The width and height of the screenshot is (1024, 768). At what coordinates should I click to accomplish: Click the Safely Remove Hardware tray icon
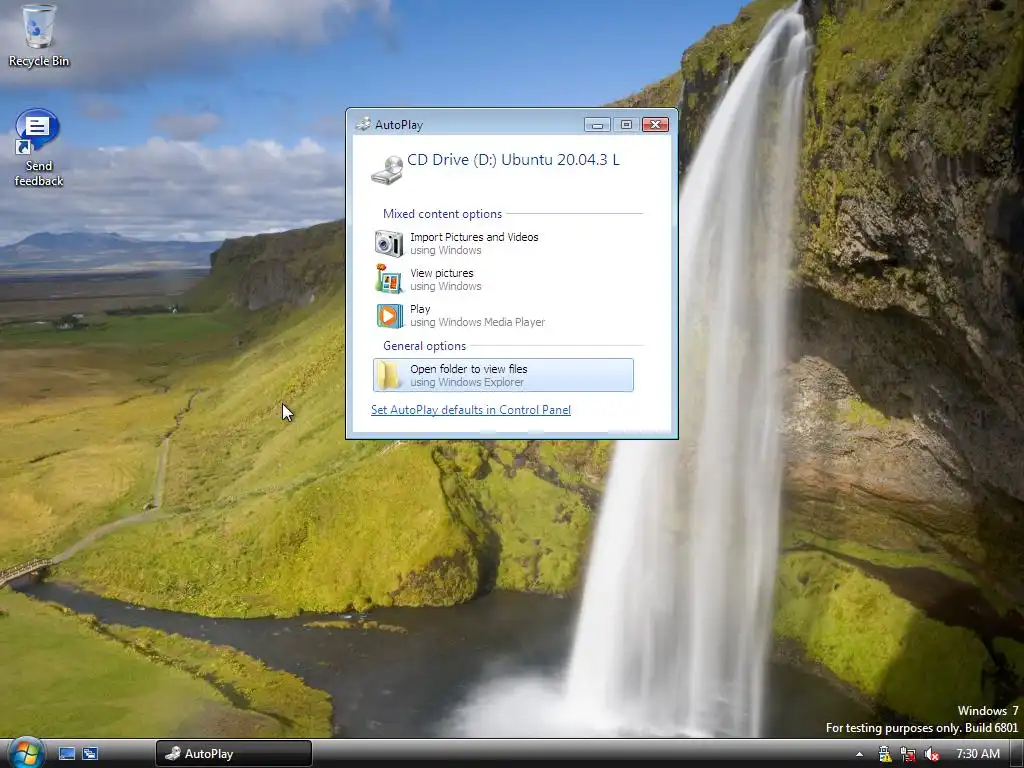tap(885, 754)
